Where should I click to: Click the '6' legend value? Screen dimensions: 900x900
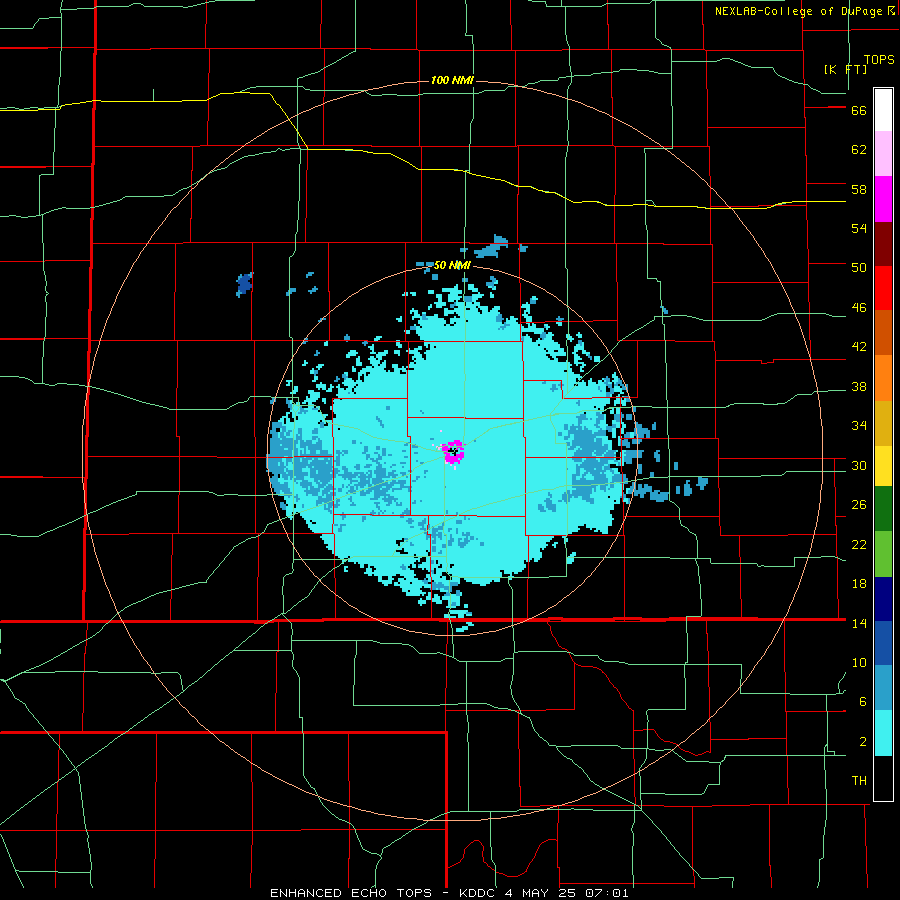pyautogui.click(x=863, y=702)
